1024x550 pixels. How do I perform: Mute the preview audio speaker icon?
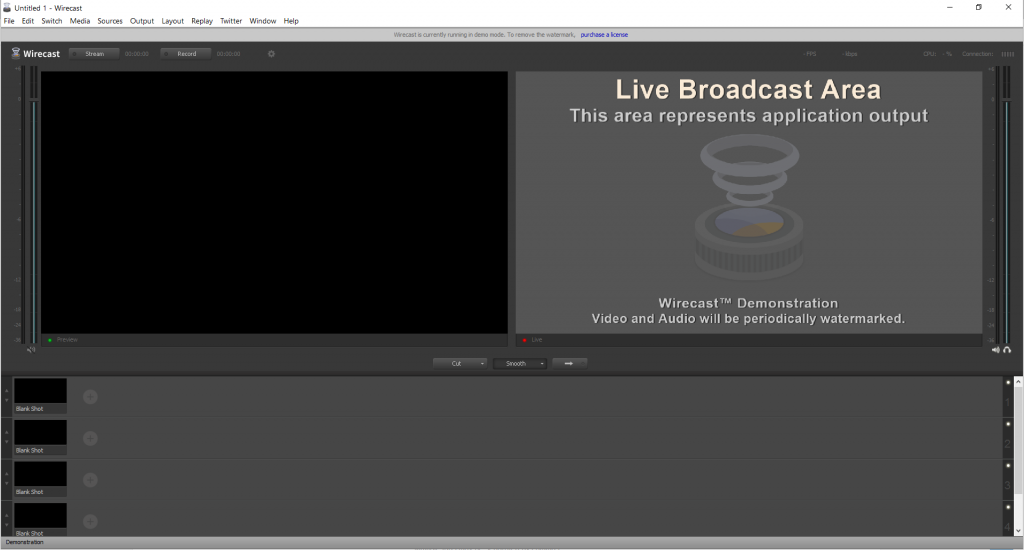pos(31,350)
